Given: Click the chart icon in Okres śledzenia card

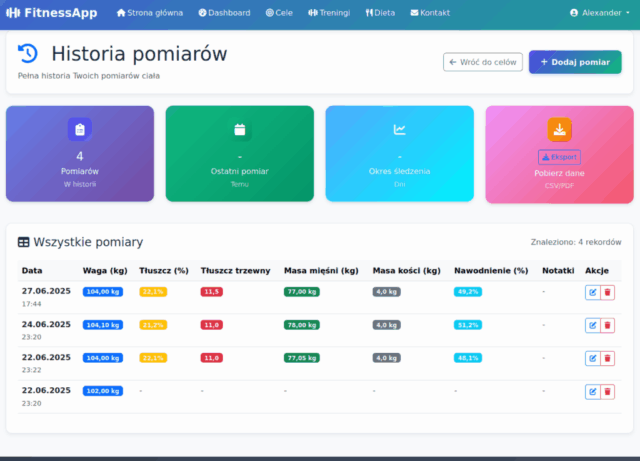Looking at the screenshot, I should (400, 129).
